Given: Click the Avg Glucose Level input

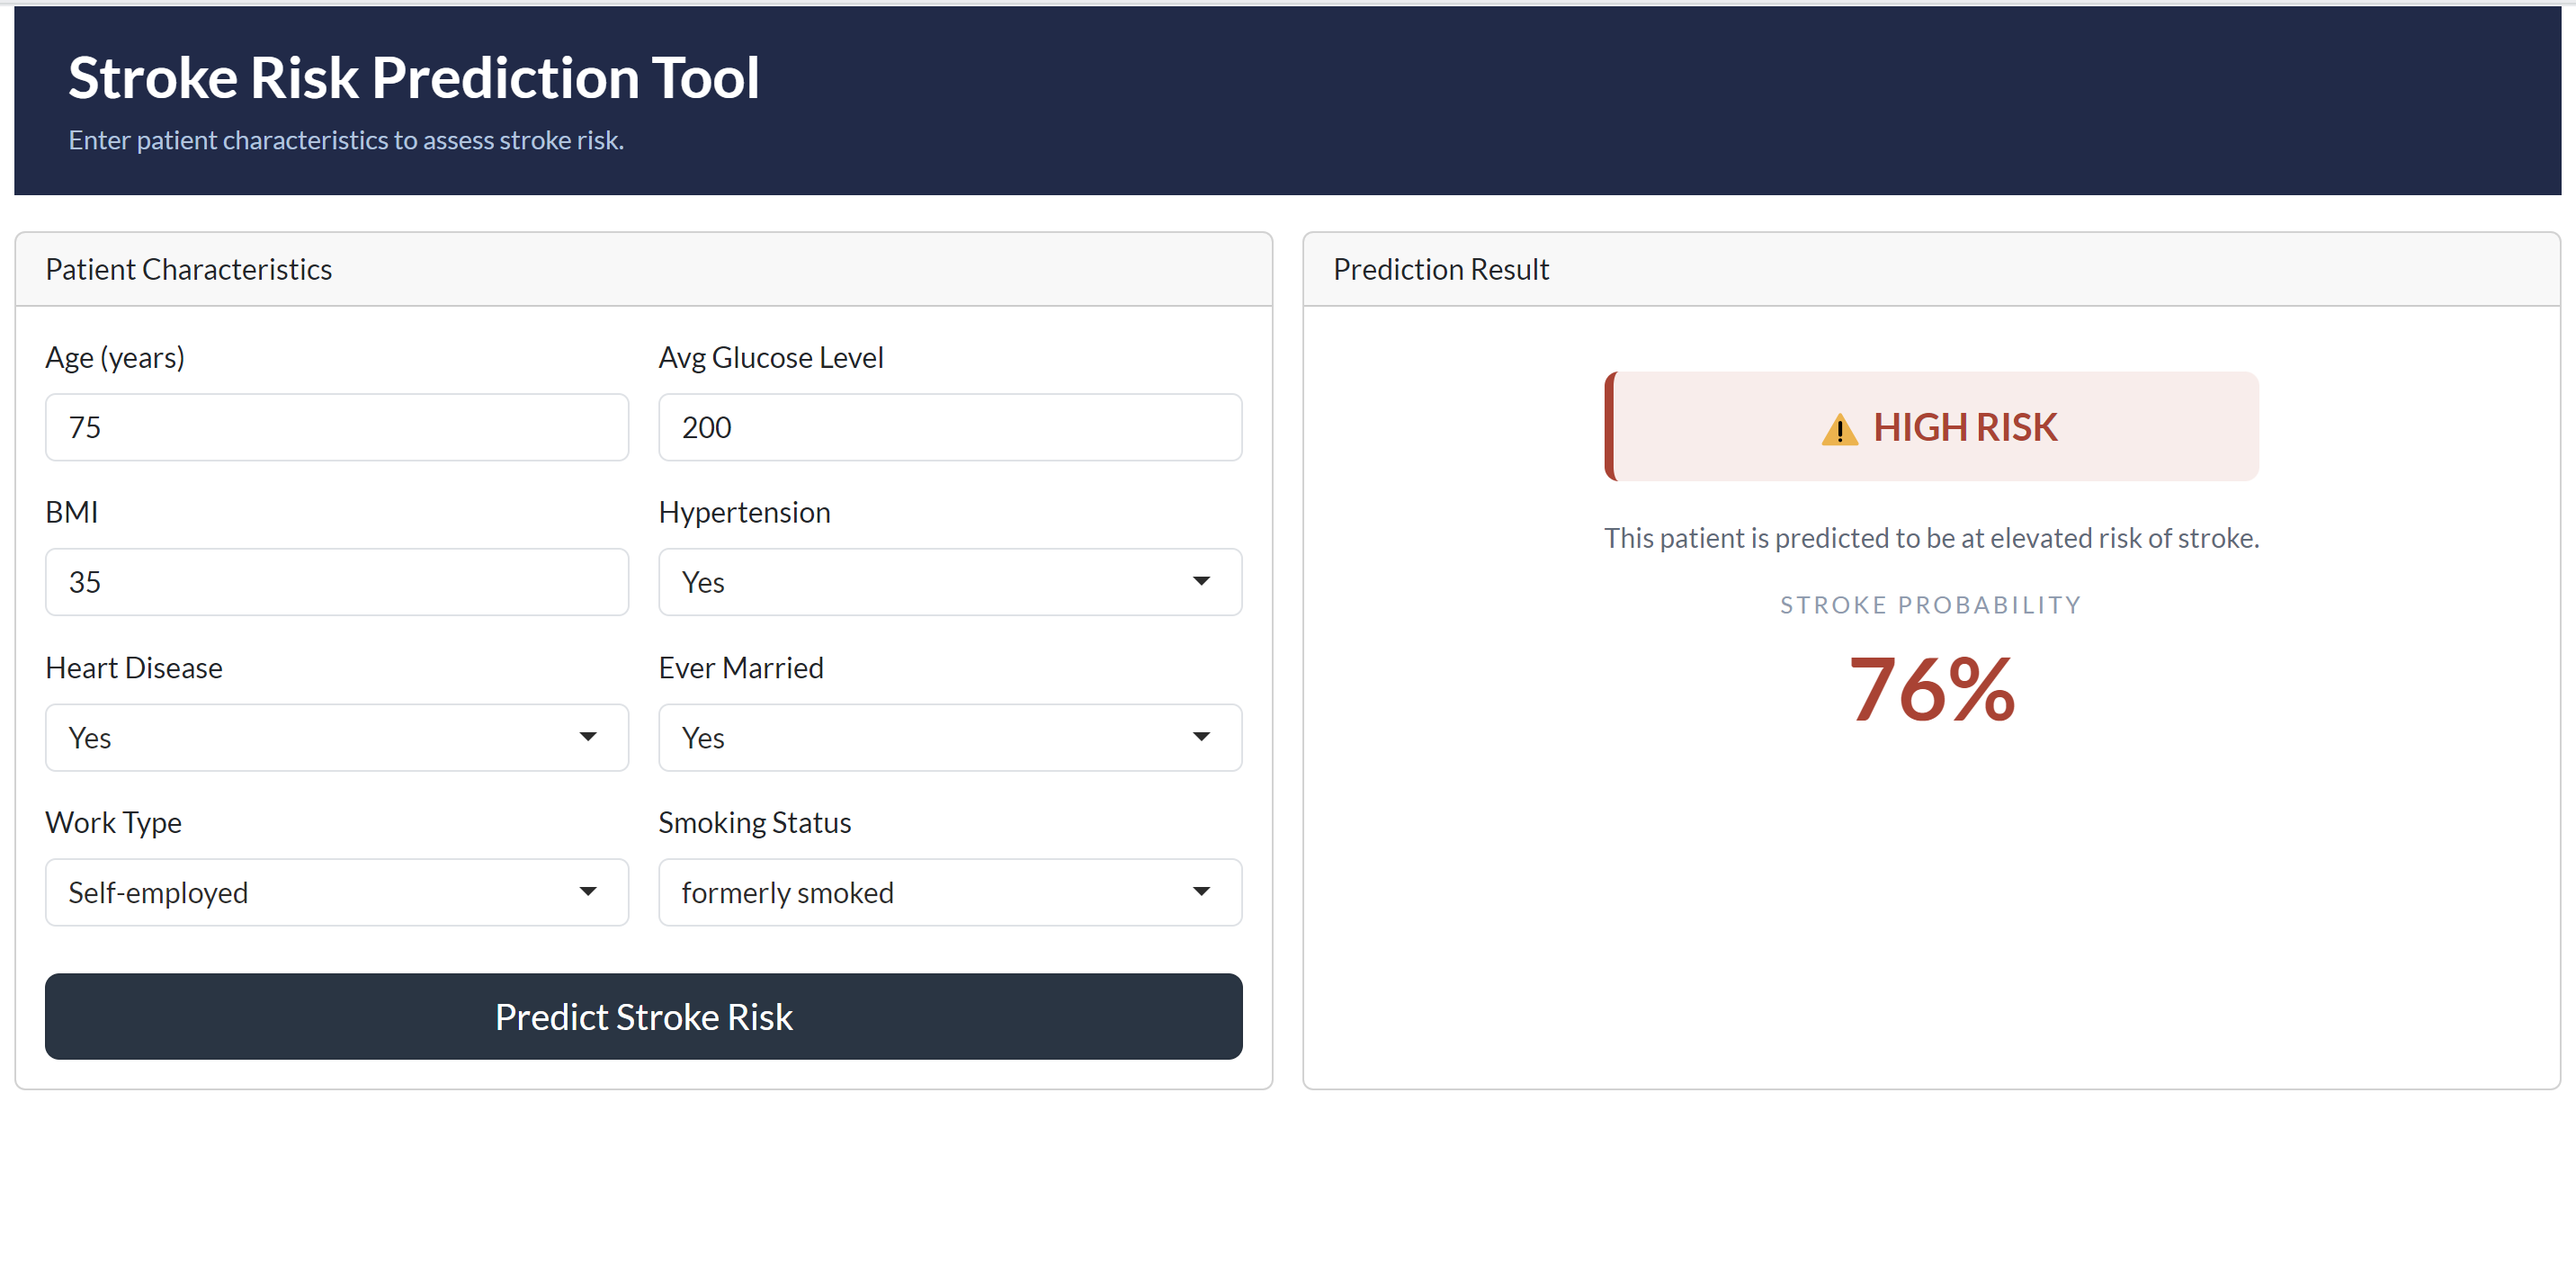Looking at the screenshot, I should pos(949,427).
